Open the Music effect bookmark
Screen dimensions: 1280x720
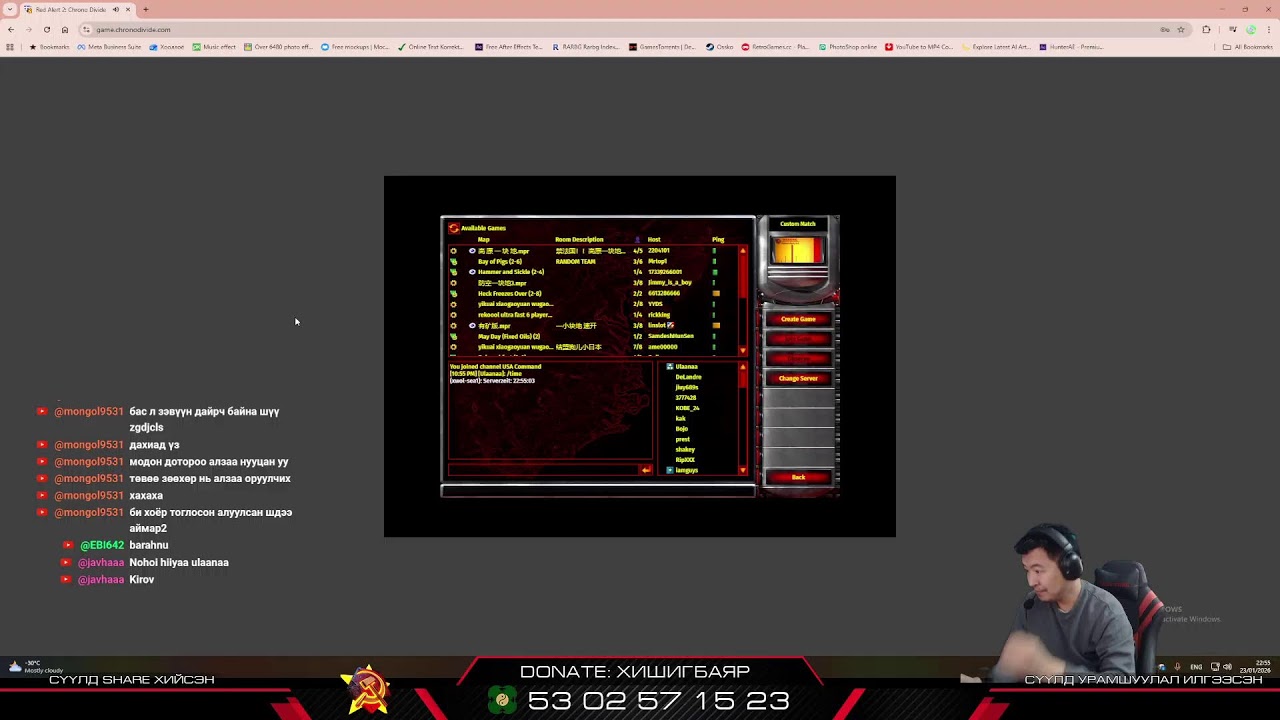pyautogui.click(x=214, y=47)
